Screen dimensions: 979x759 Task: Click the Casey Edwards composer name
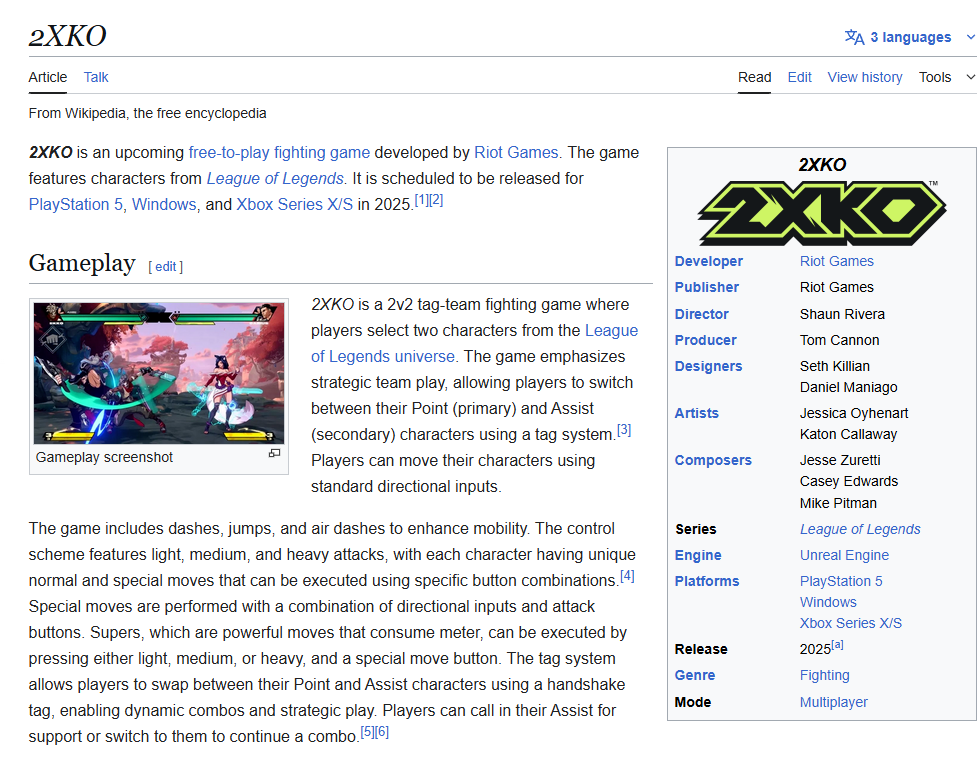point(849,482)
